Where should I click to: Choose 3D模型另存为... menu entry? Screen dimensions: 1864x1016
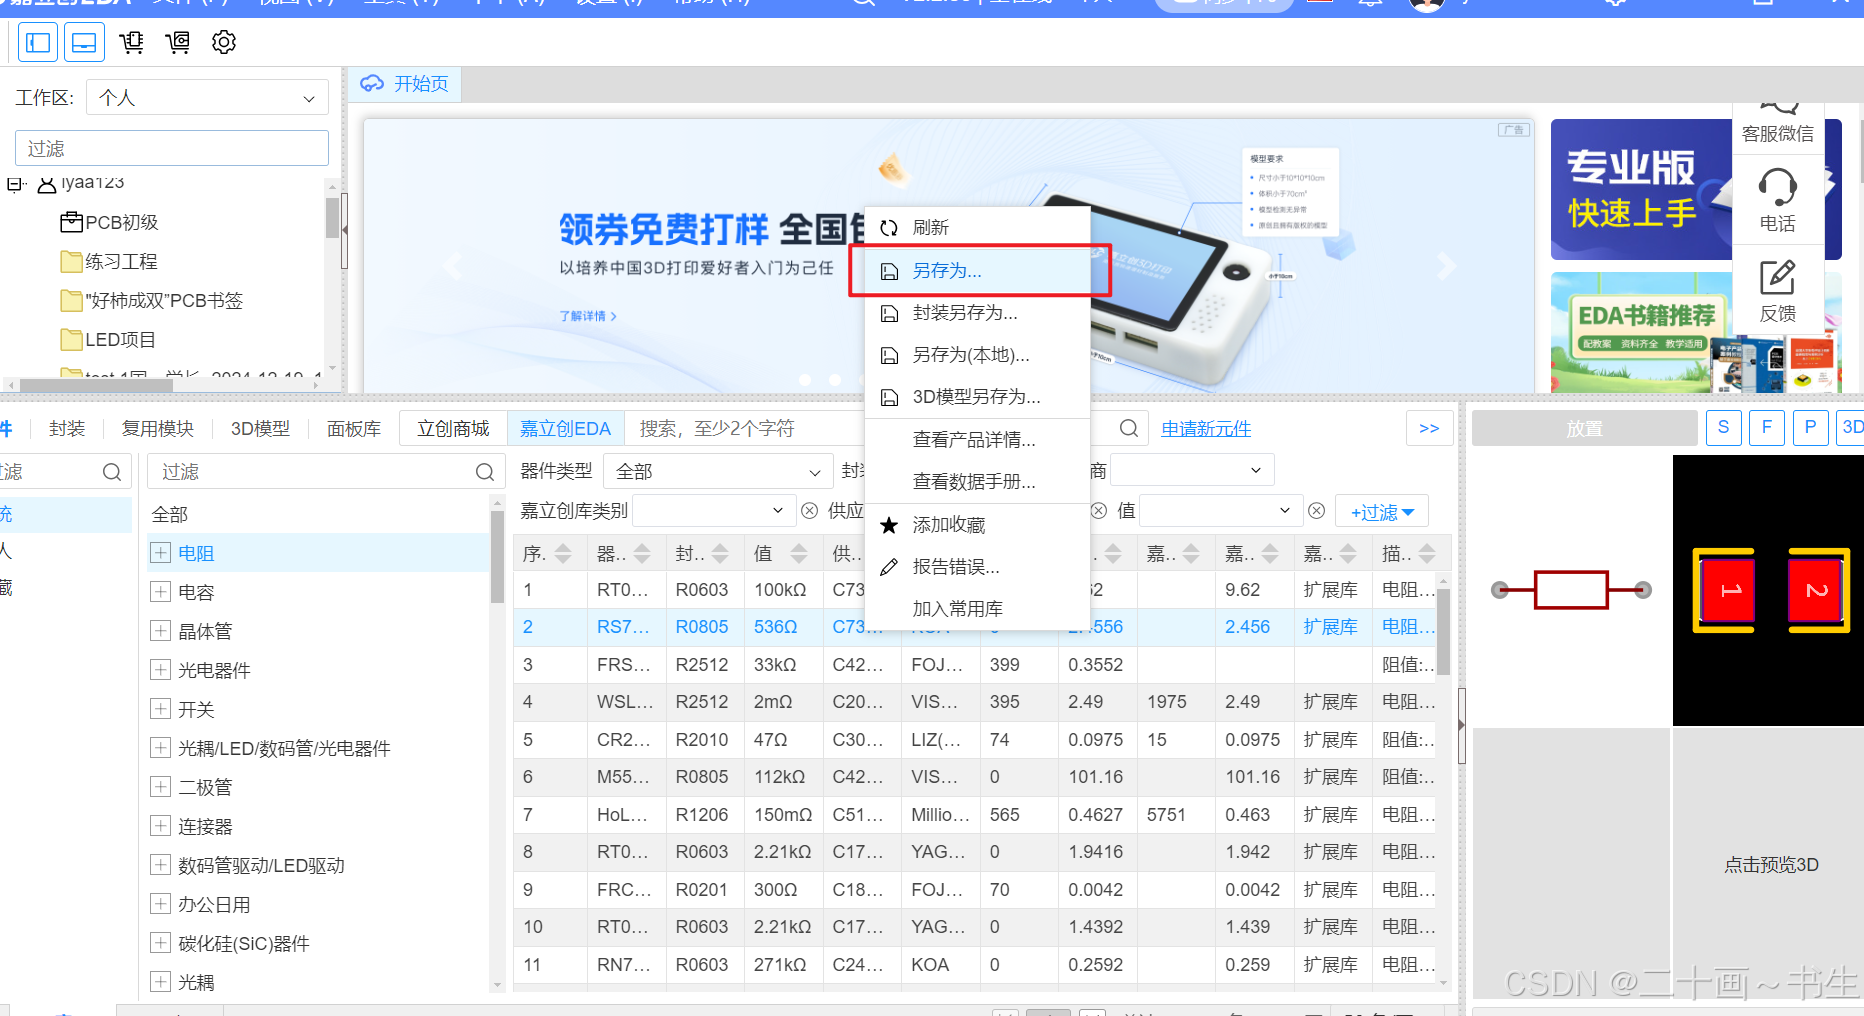pyautogui.click(x=977, y=397)
